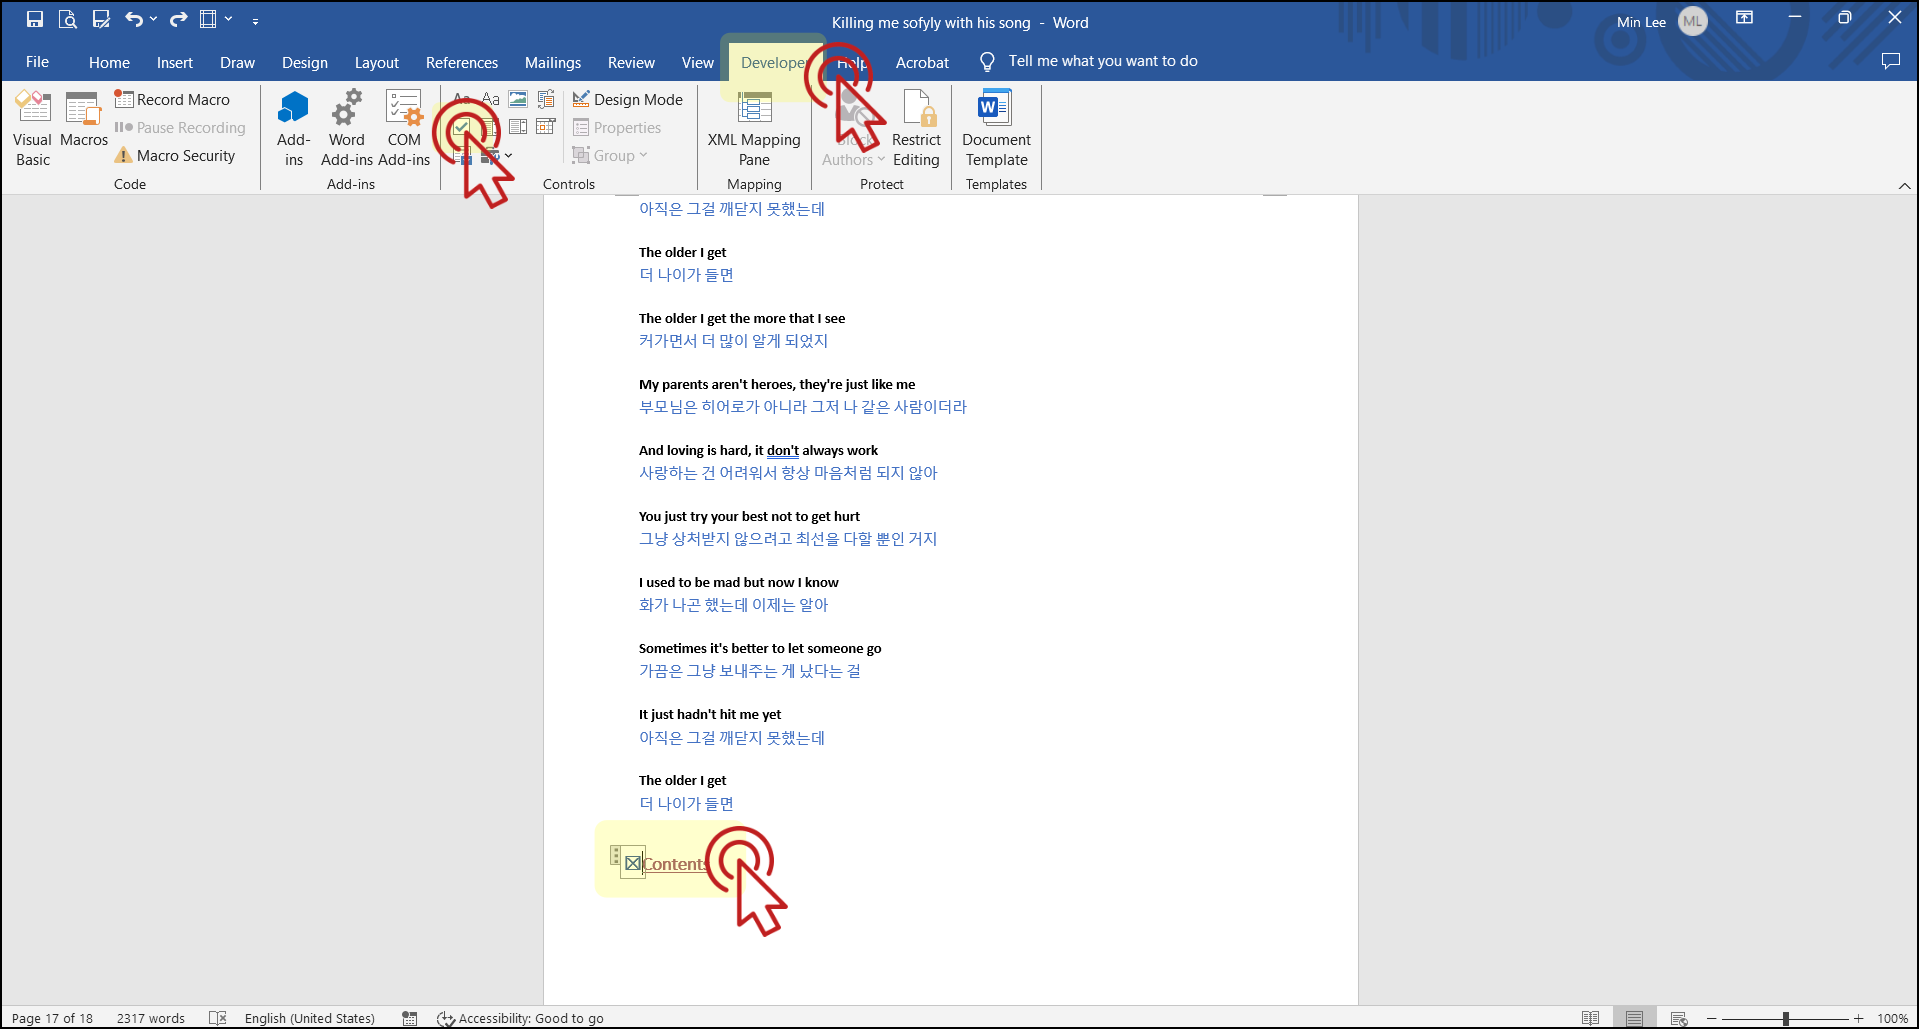This screenshot has height=1029, width=1919.
Task: Insert Plain Text content control
Action: 490,99
